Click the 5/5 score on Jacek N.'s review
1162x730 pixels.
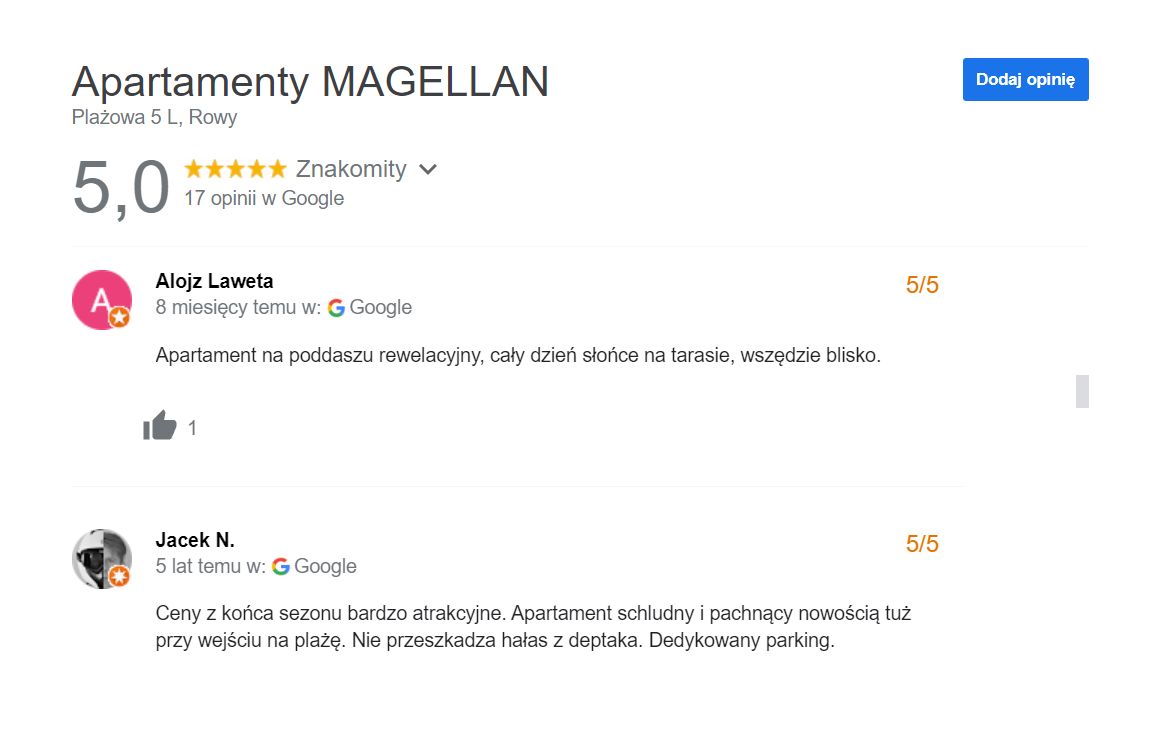tap(922, 544)
